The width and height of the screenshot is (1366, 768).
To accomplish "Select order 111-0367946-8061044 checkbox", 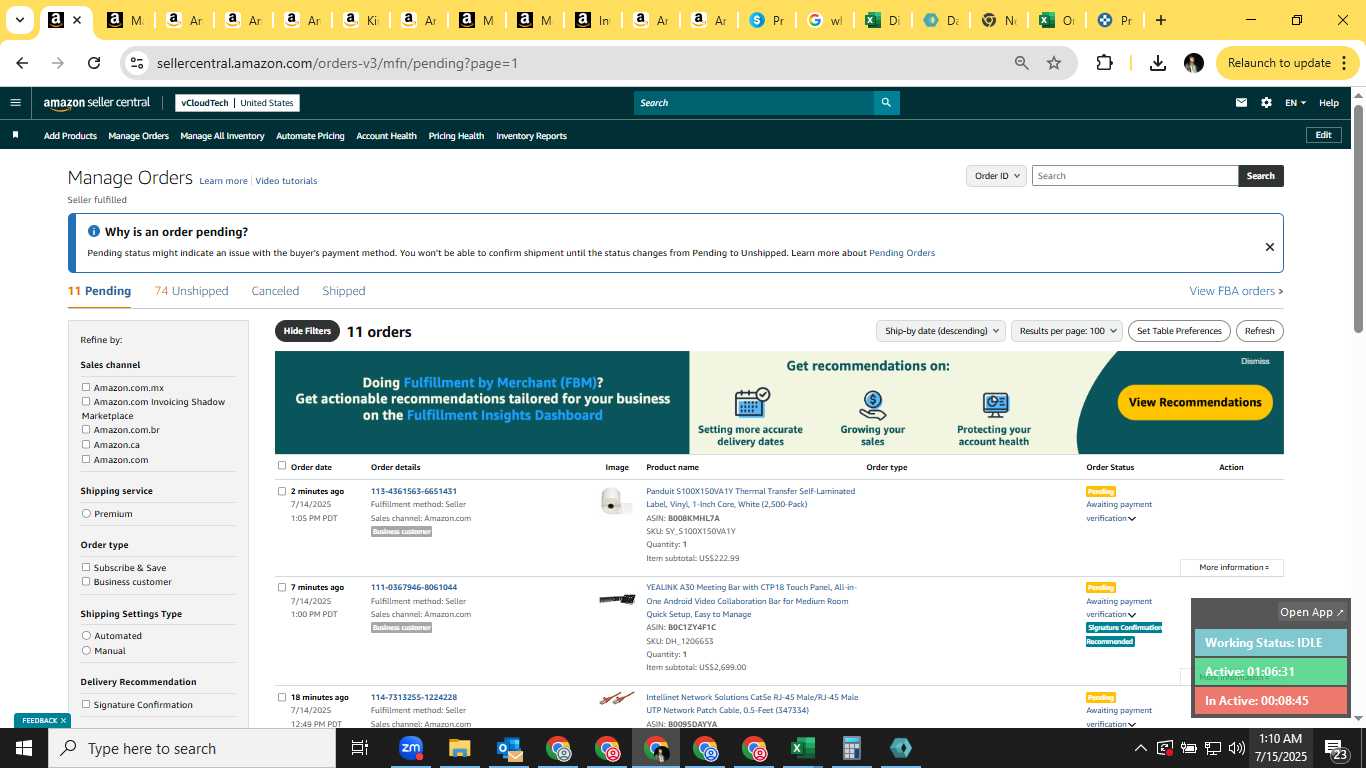I will click(282, 587).
